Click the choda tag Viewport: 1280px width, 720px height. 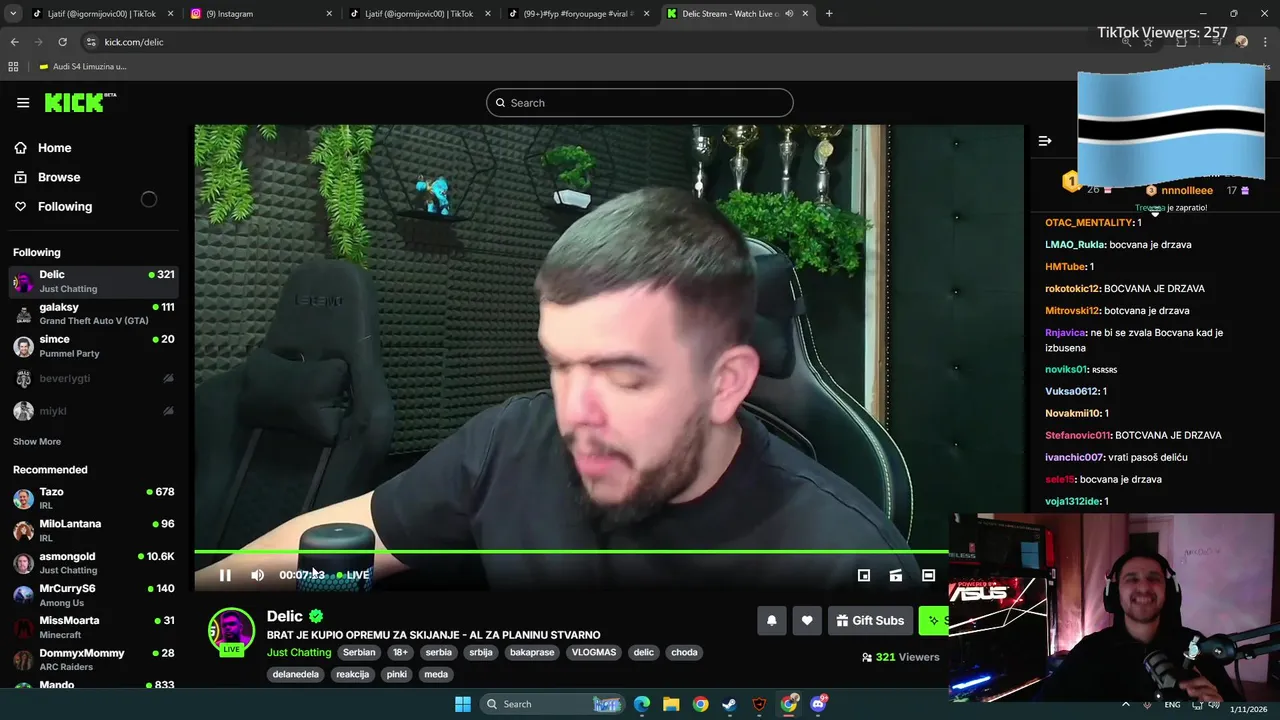[684, 652]
